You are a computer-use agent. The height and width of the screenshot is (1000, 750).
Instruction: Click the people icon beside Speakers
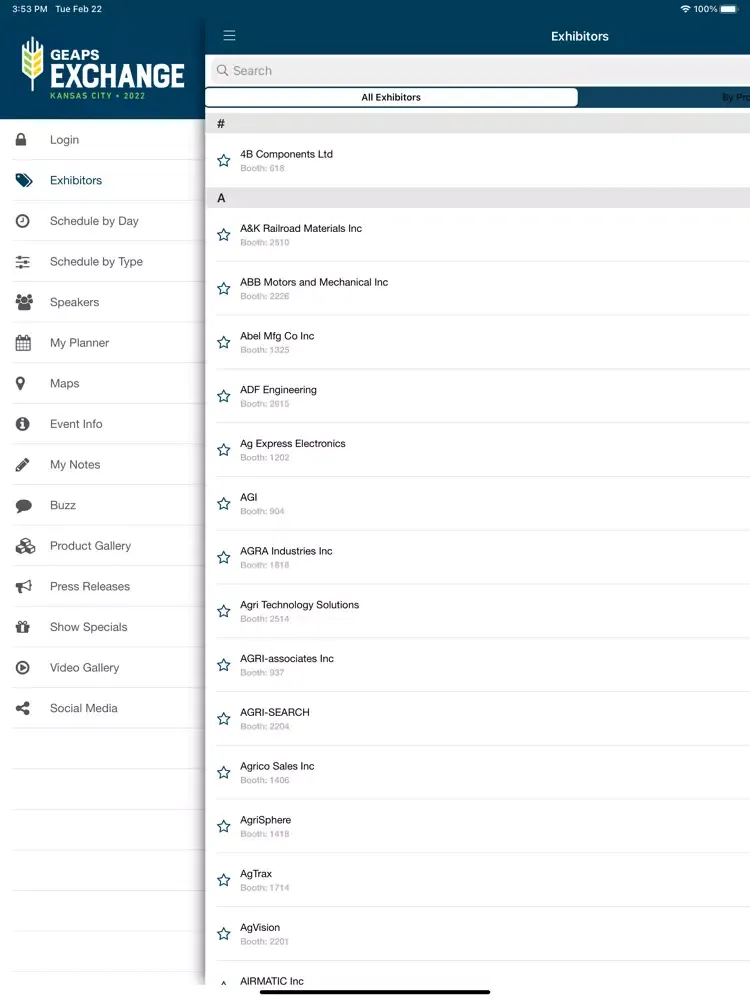pos(24,302)
